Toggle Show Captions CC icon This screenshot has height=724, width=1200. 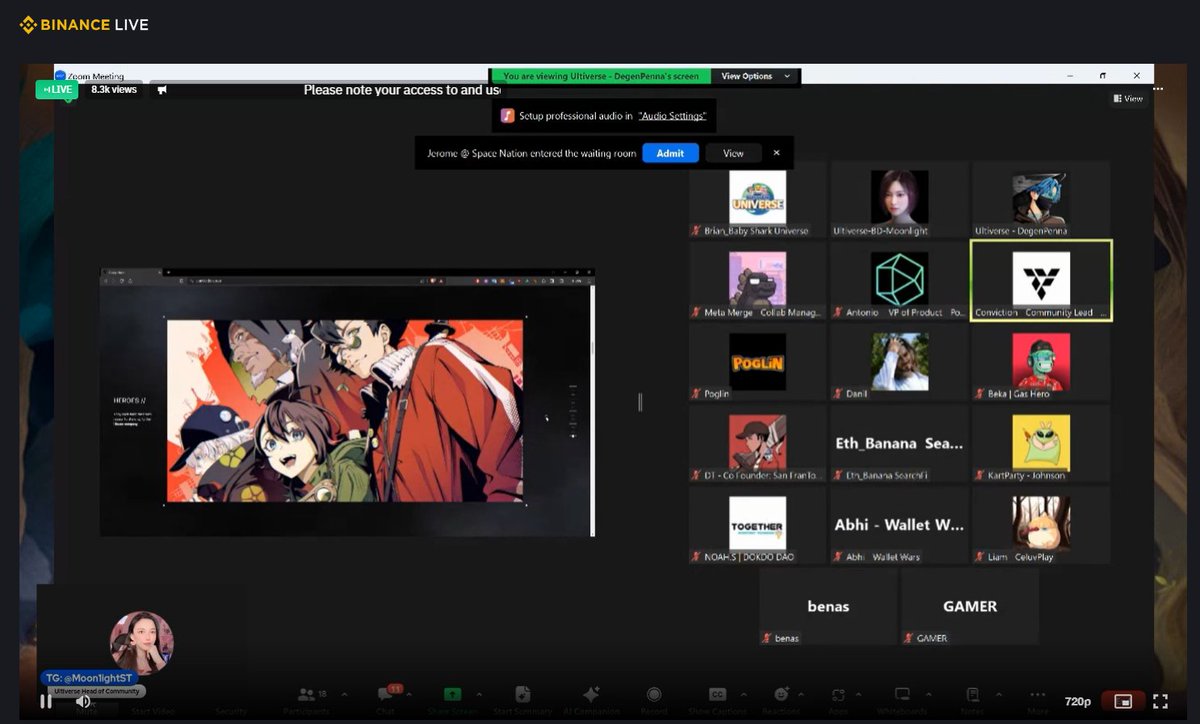[717, 693]
